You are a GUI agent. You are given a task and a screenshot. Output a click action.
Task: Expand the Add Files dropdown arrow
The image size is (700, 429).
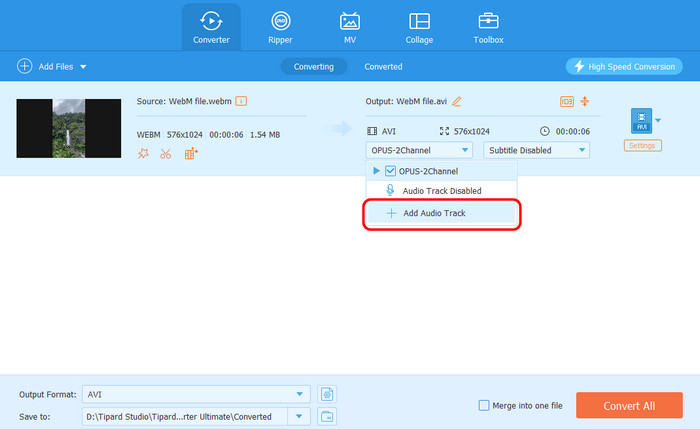coord(83,67)
